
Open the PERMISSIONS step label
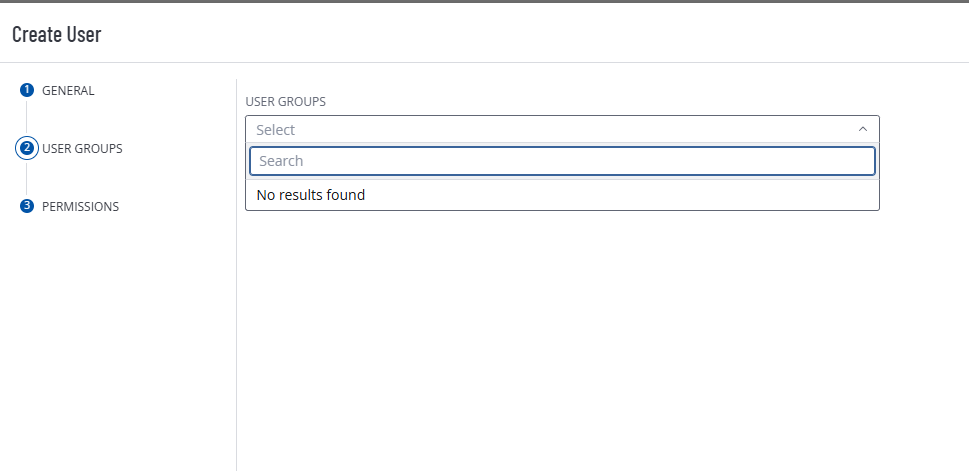pyautogui.click(x=80, y=206)
